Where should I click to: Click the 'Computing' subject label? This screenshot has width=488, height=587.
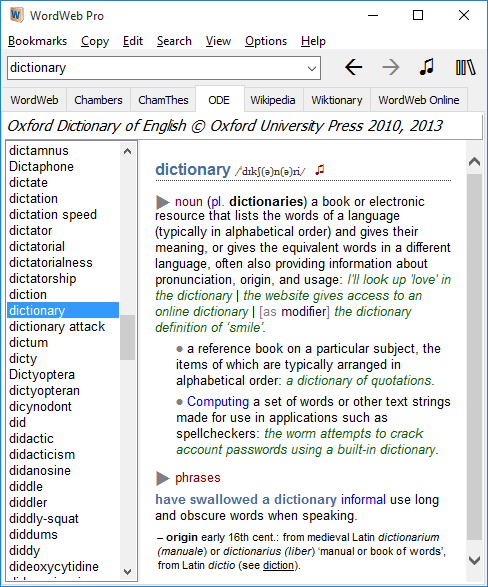(x=218, y=401)
